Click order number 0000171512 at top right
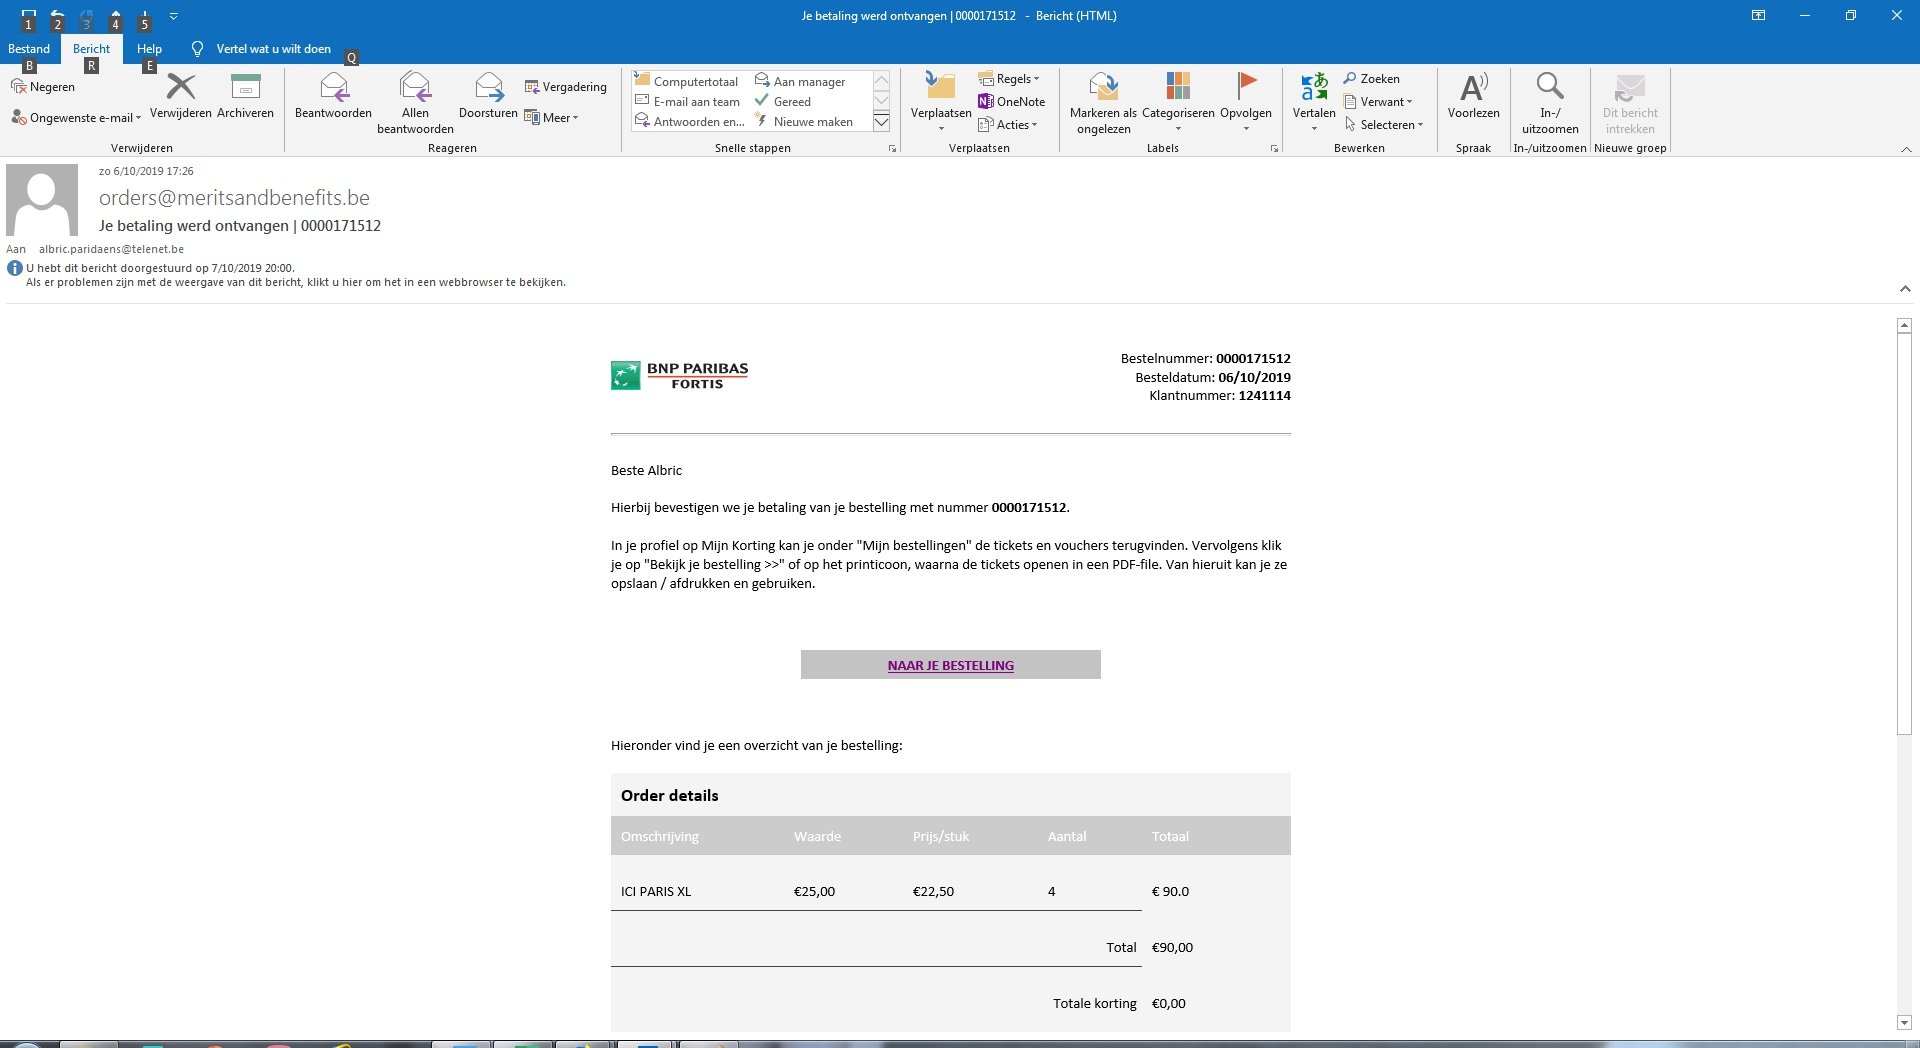This screenshot has width=1920, height=1048. (x=1253, y=358)
